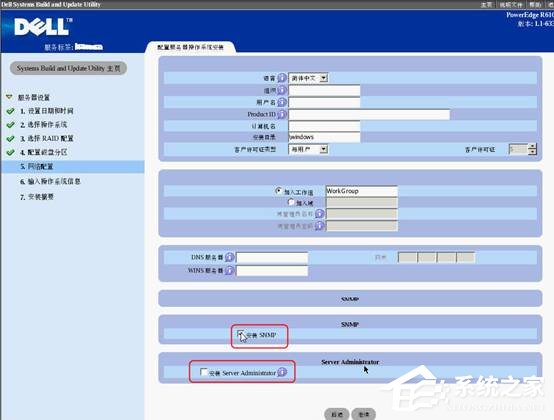Image resolution: width=554 pixels, height=420 pixels.
Task: Click the Dell logo
Action: click(x=43, y=26)
